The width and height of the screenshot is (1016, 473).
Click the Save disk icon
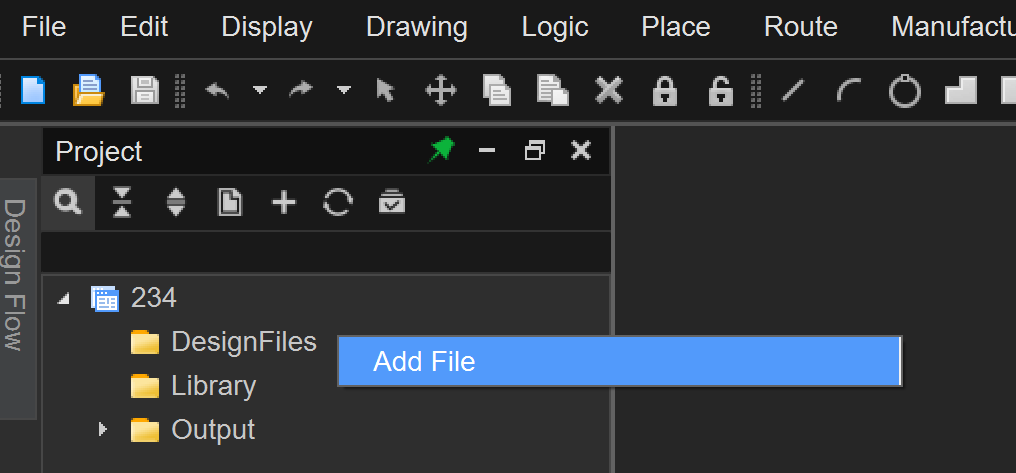[x=145, y=91]
